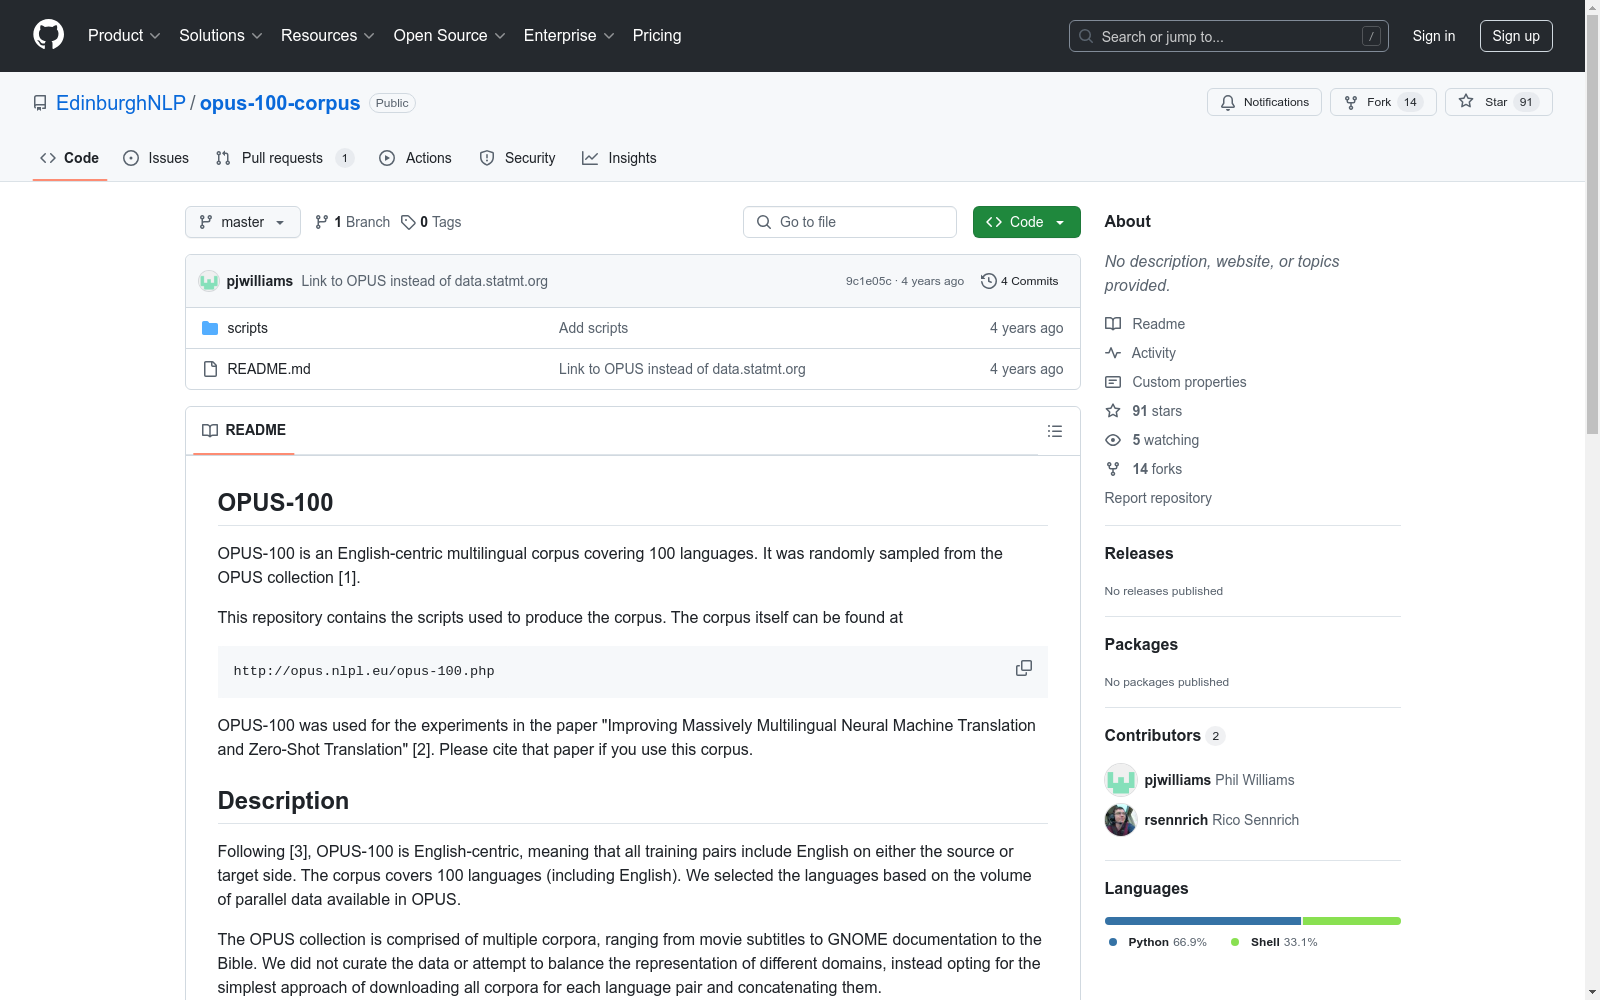
Task: Click the Releases heading link
Action: click(x=1139, y=553)
